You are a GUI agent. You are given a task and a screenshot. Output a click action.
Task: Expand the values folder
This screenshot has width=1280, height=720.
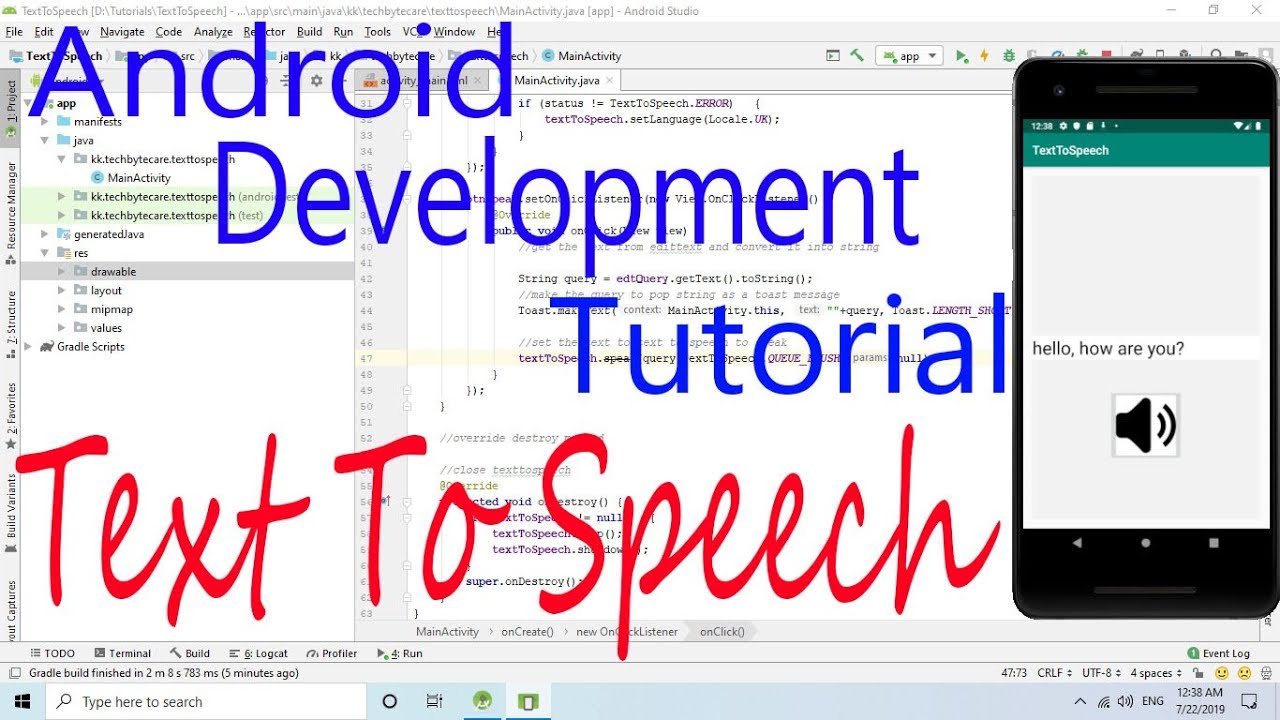62,328
